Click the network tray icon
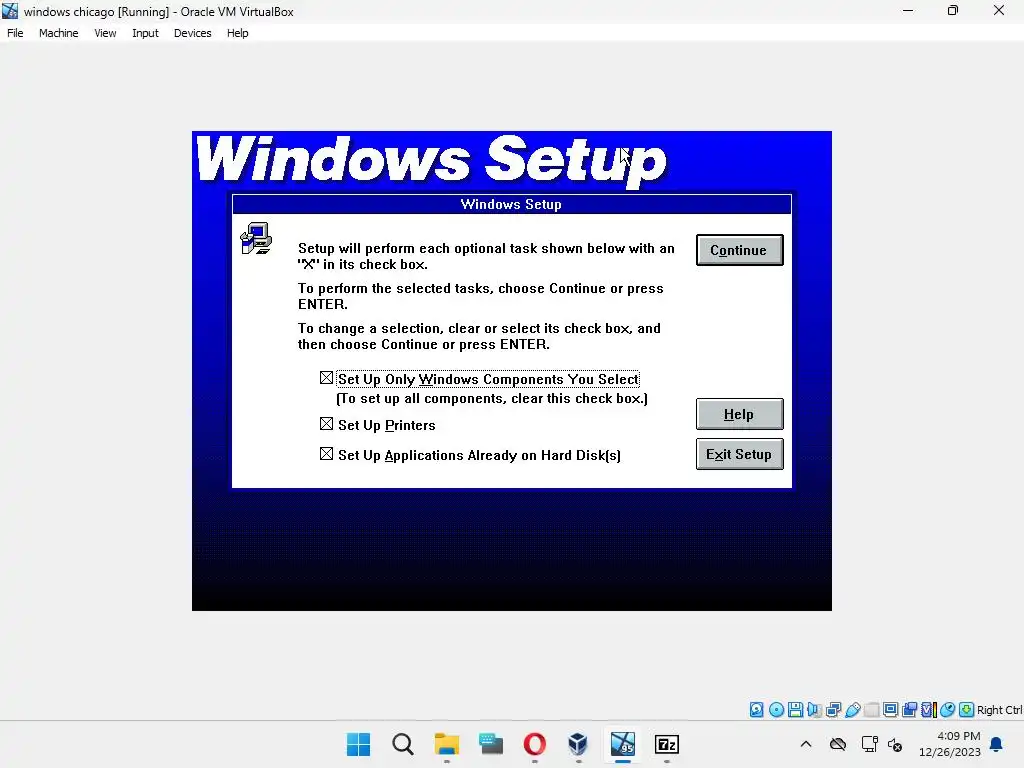This screenshot has height=768, width=1024. 869,744
